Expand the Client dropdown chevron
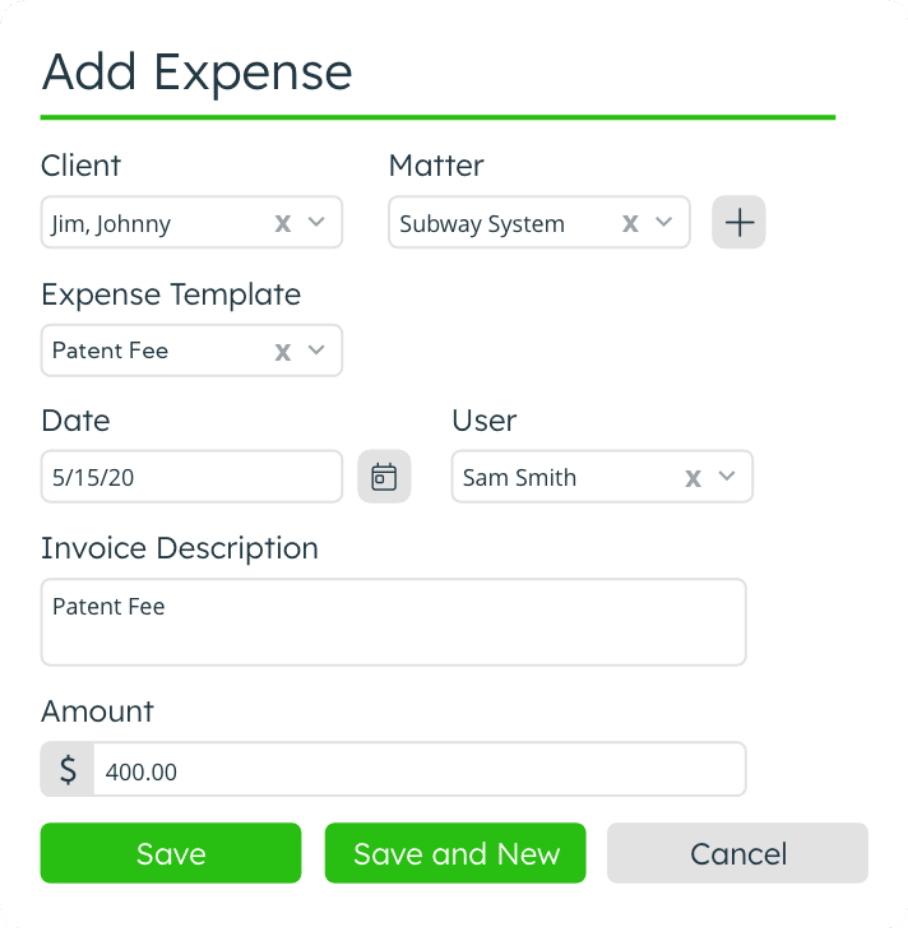 317,222
